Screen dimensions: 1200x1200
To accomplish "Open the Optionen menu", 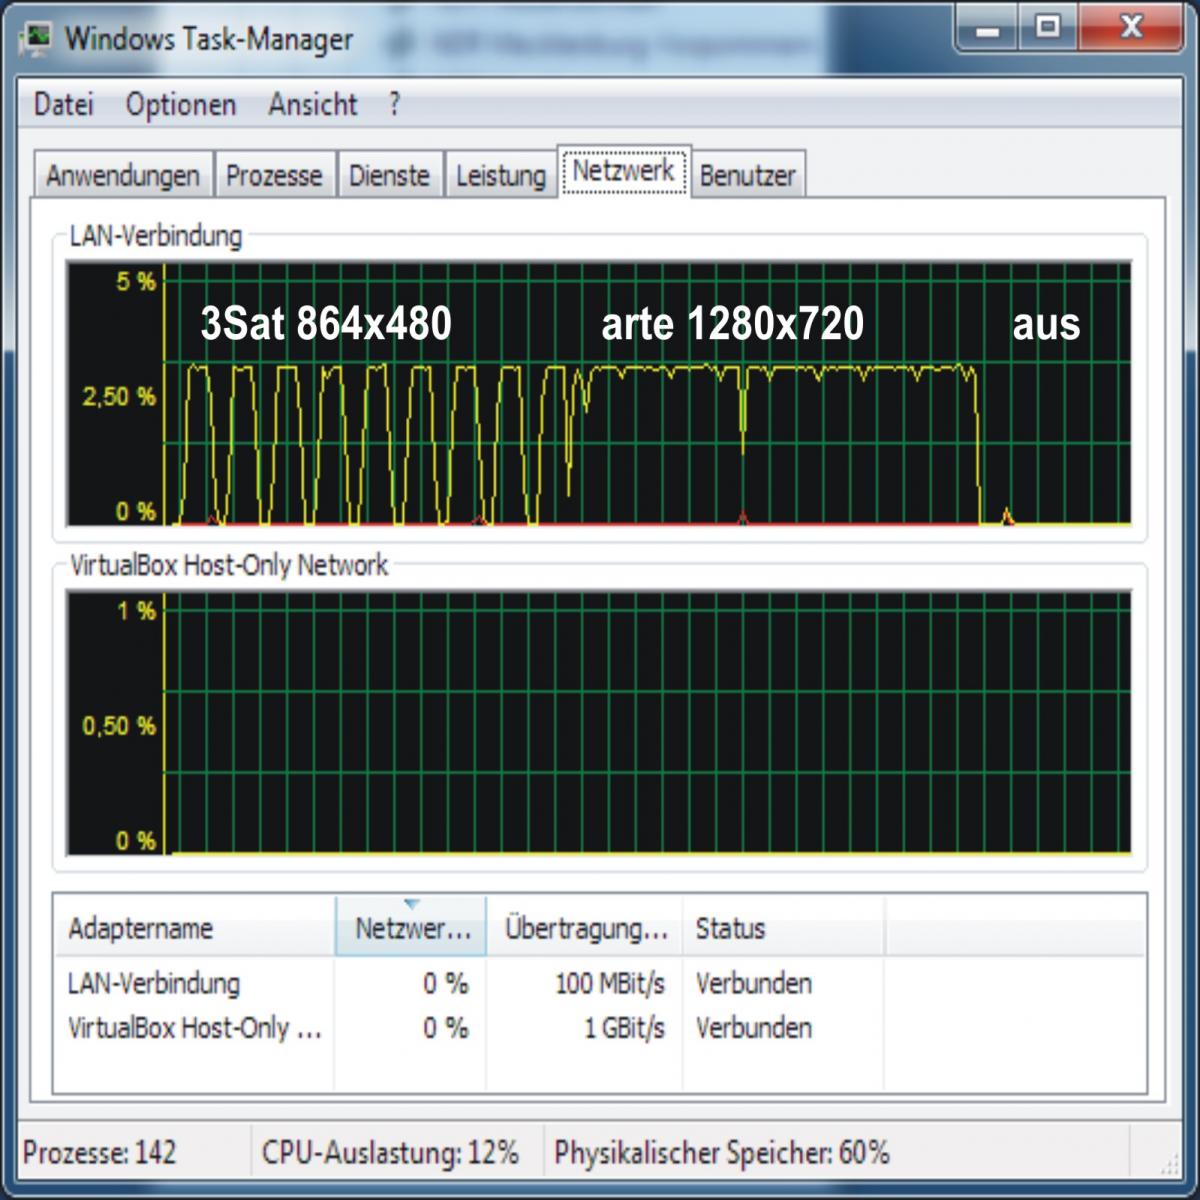I will (181, 105).
